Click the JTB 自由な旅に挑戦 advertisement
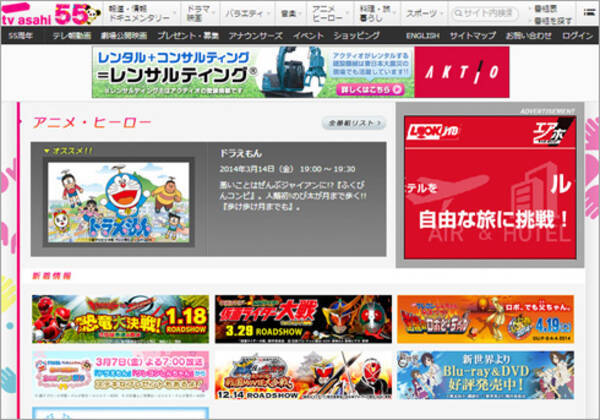 tap(490, 187)
